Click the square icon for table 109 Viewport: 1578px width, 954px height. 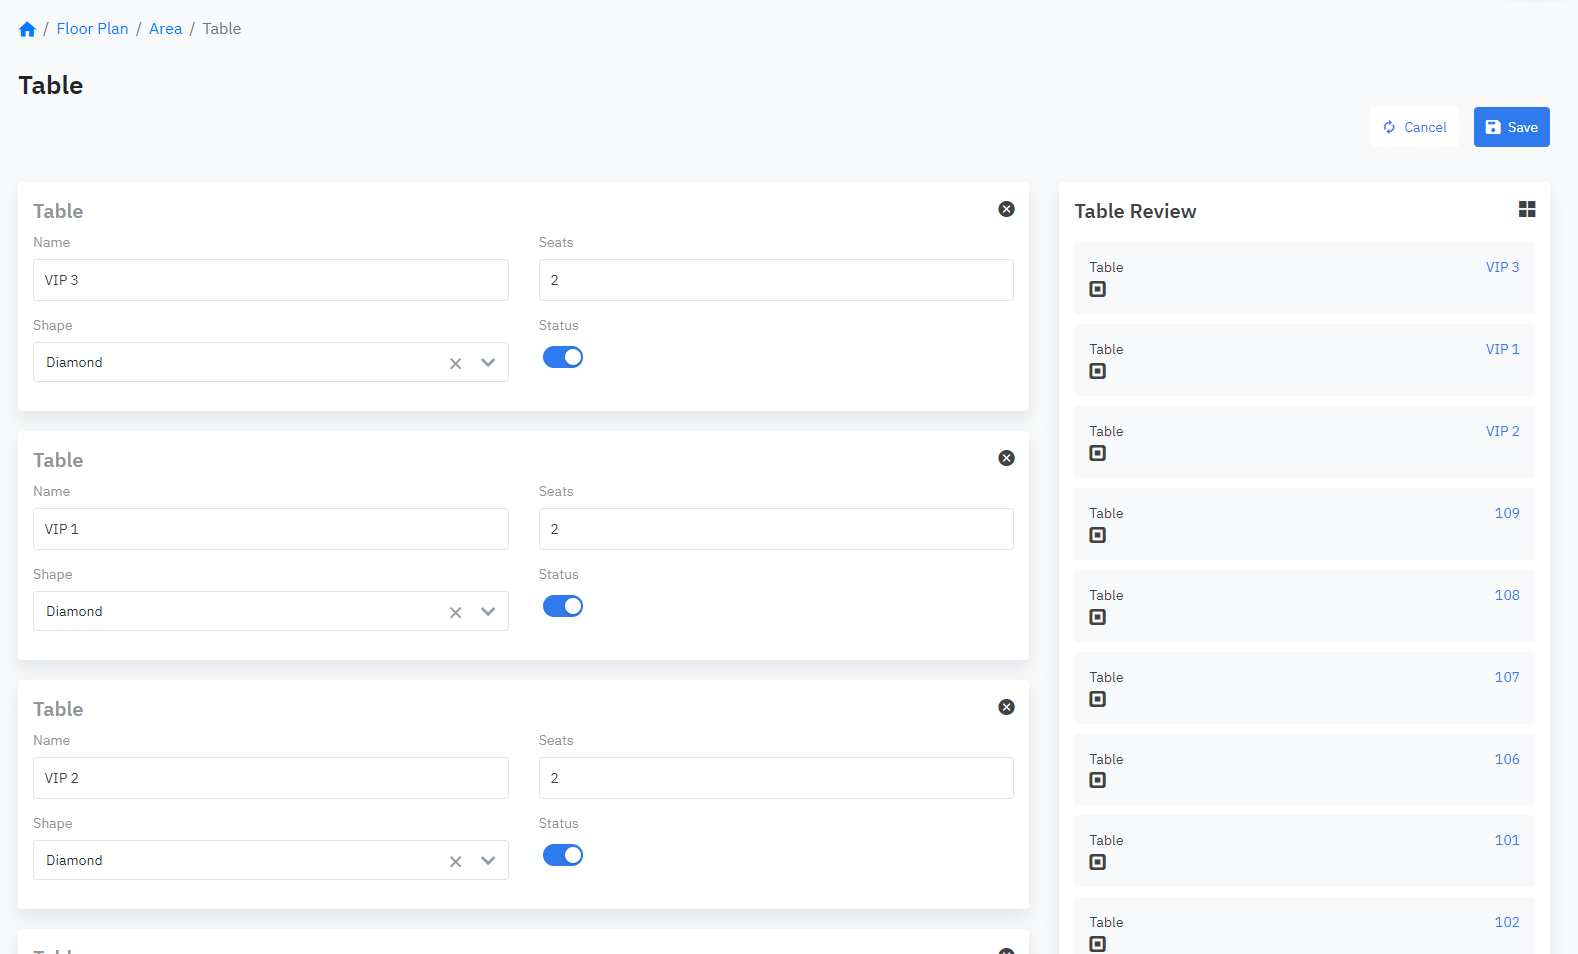1097,535
